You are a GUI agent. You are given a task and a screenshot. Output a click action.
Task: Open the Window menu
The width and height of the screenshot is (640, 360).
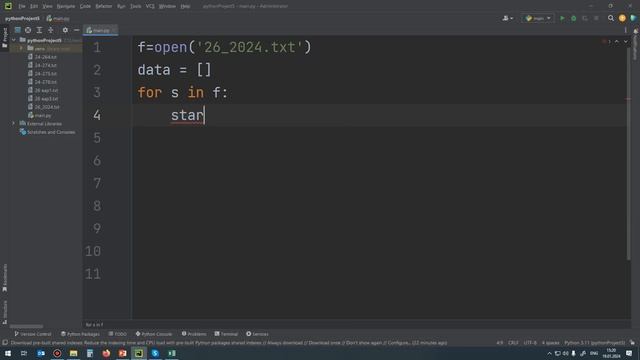click(x=167, y=6)
